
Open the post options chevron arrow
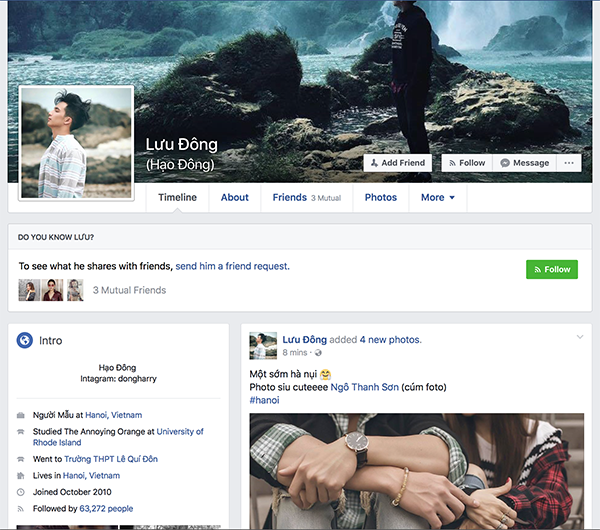580,338
